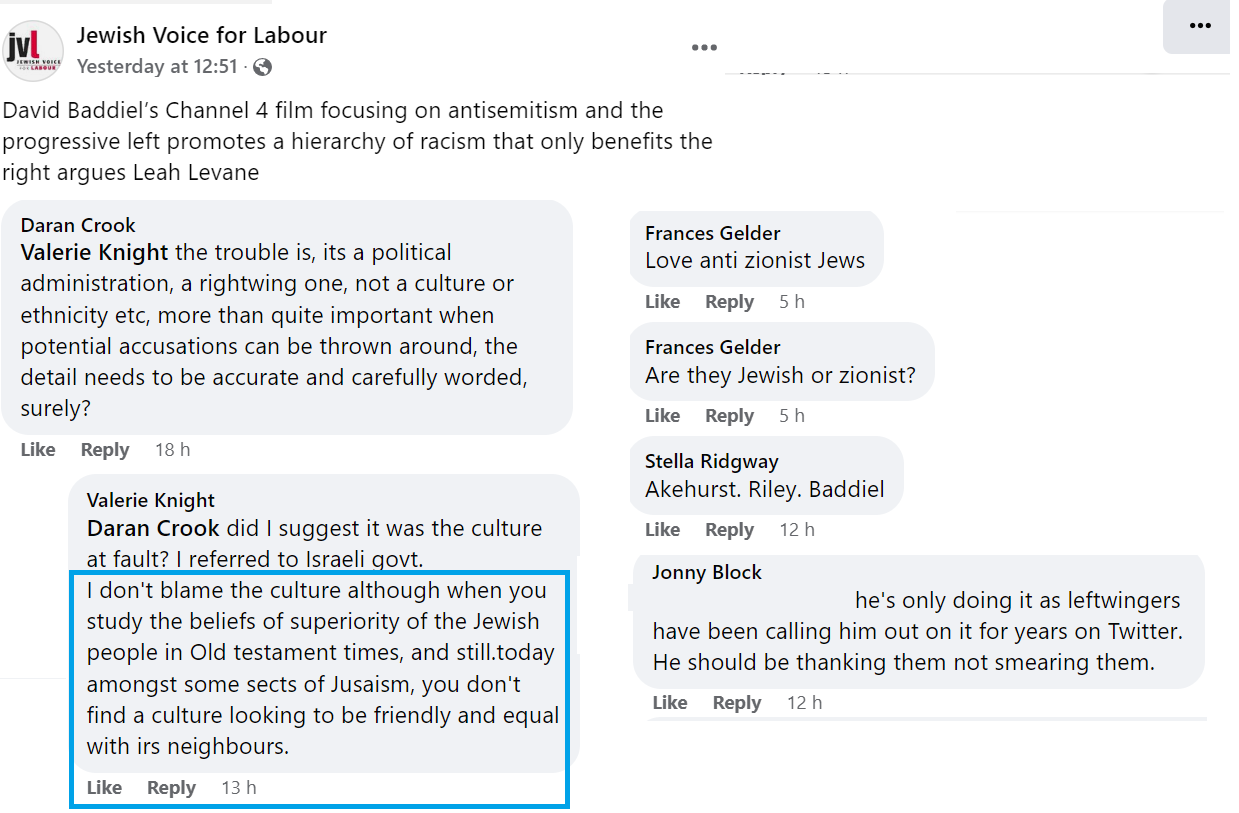
Task: Open the Jewish Voice for Labour page
Action: [202, 36]
